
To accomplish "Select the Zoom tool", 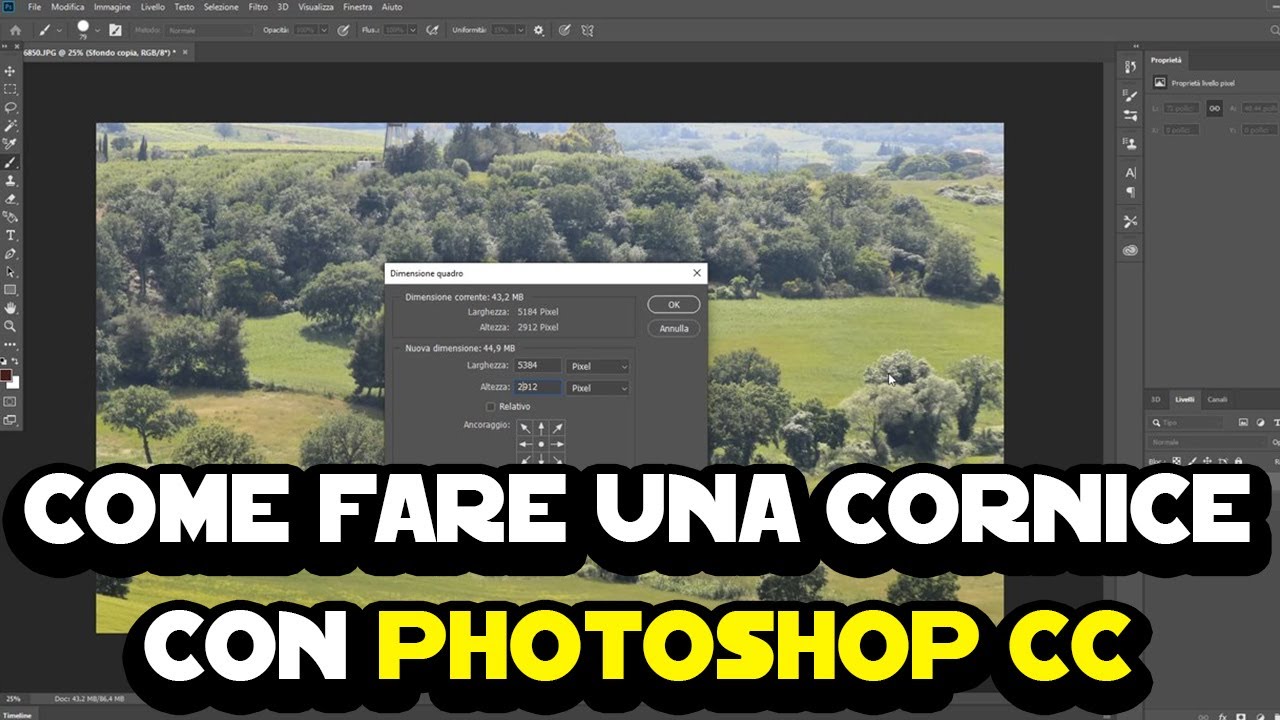I will [11, 325].
